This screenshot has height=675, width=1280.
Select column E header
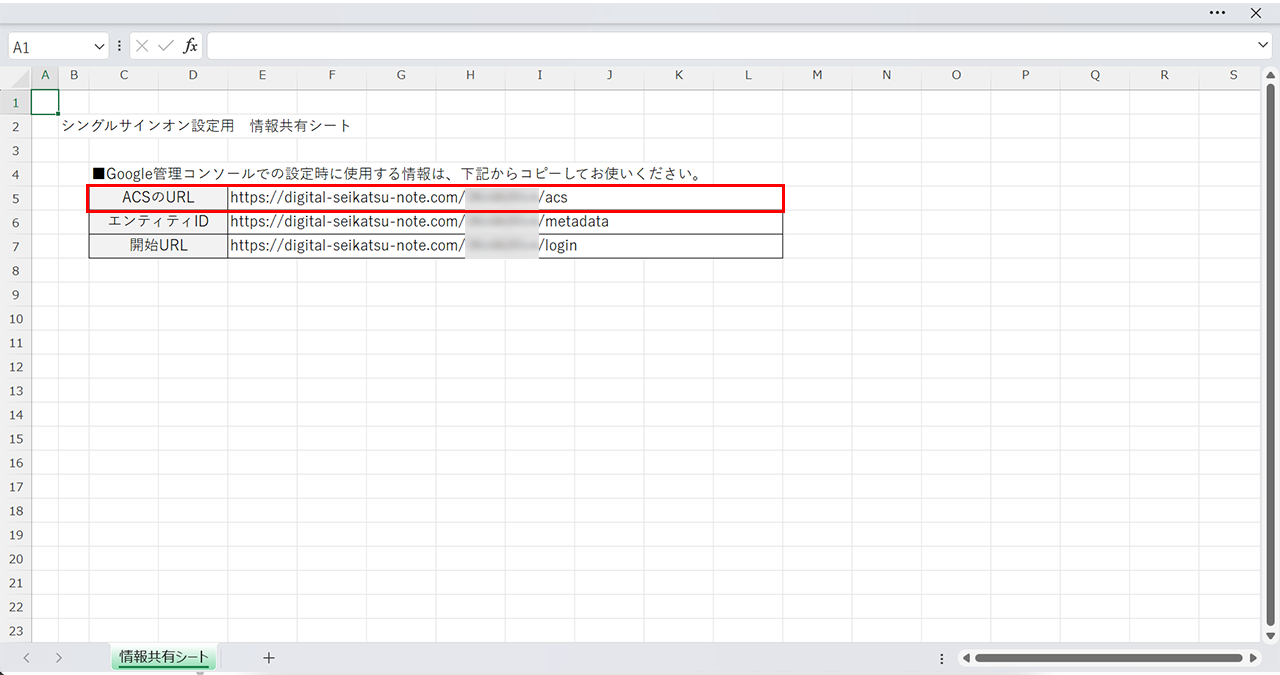click(262, 75)
